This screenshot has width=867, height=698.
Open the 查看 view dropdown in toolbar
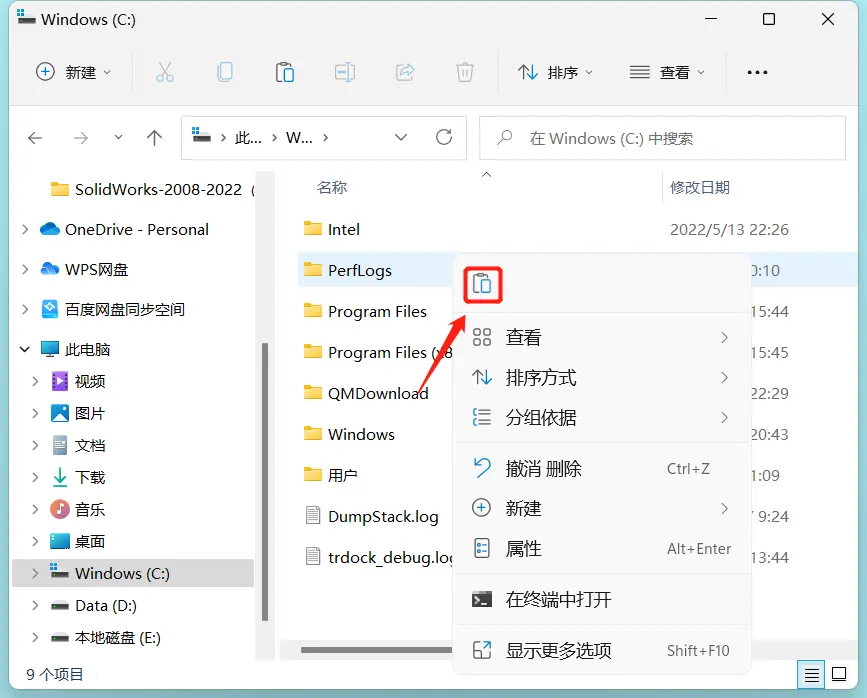(x=667, y=72)
